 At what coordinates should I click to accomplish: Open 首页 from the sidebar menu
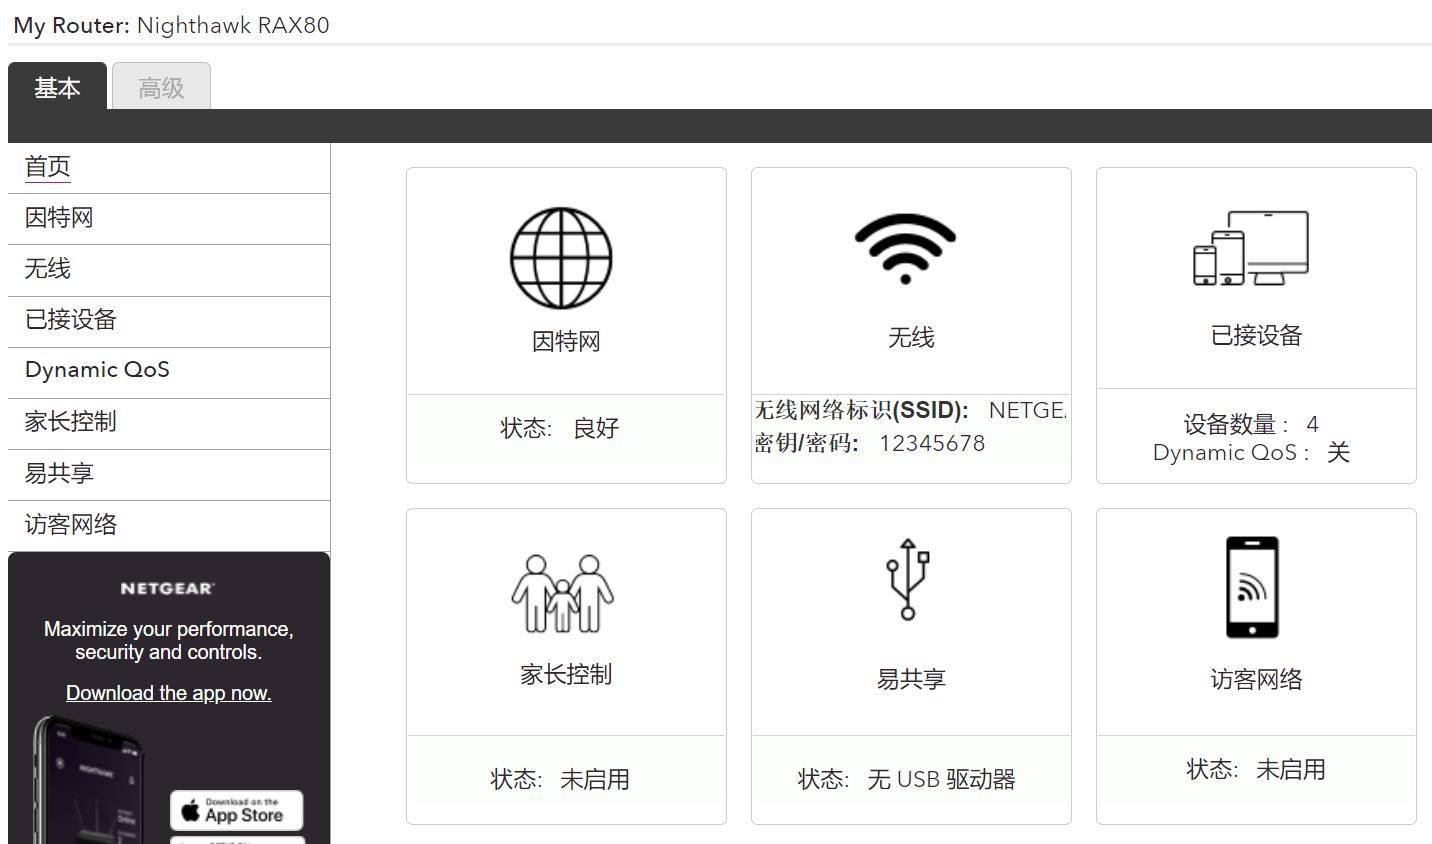[x=46, y=165]
